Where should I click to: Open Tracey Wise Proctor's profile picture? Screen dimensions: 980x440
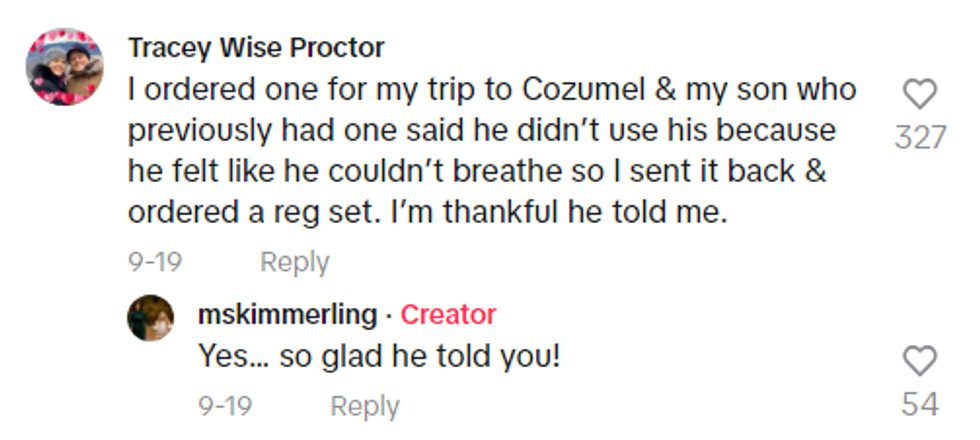[x=65, y=66]
